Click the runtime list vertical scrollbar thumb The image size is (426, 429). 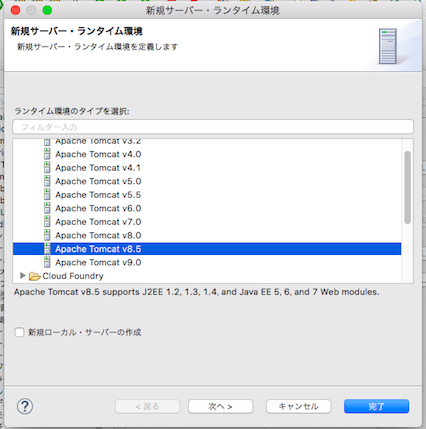pos(407,187)
